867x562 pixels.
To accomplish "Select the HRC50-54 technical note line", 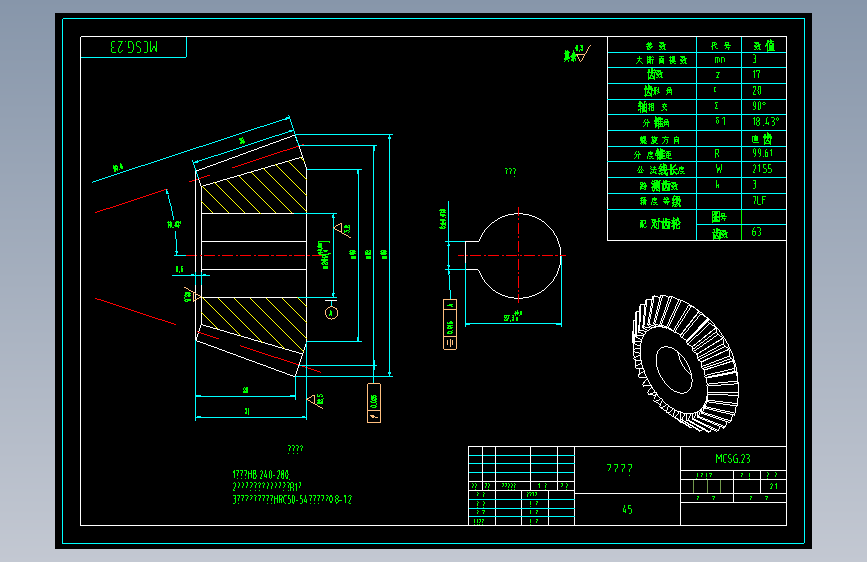I will coord(292,499).
